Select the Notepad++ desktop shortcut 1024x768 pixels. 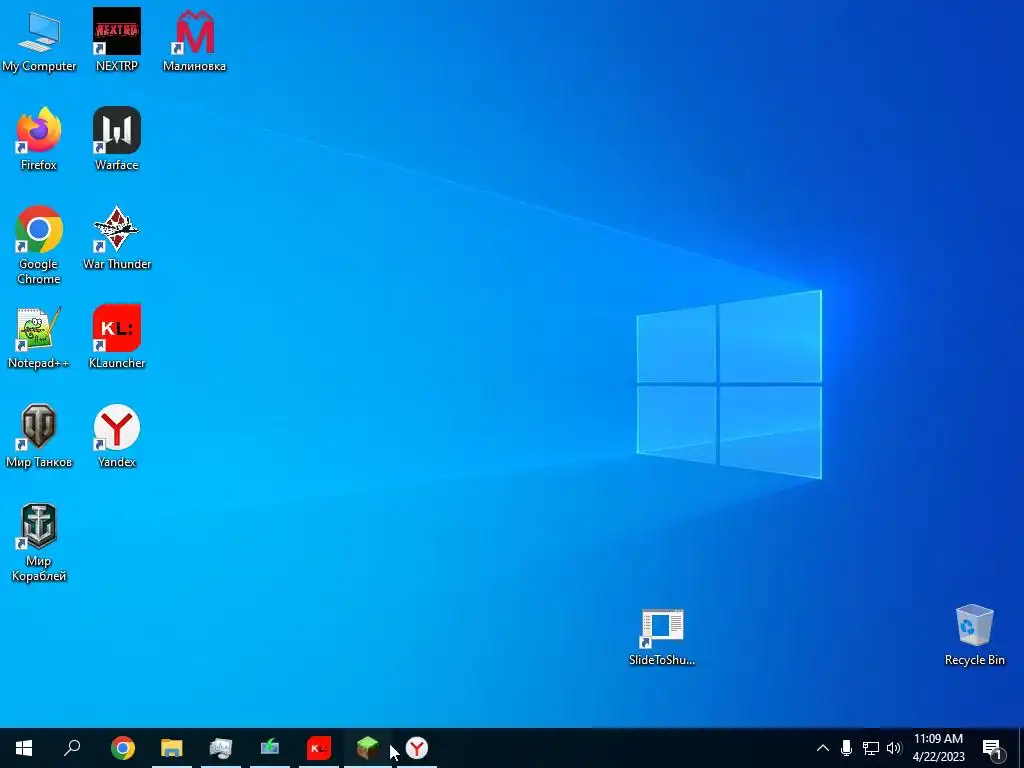pos(39,338)
